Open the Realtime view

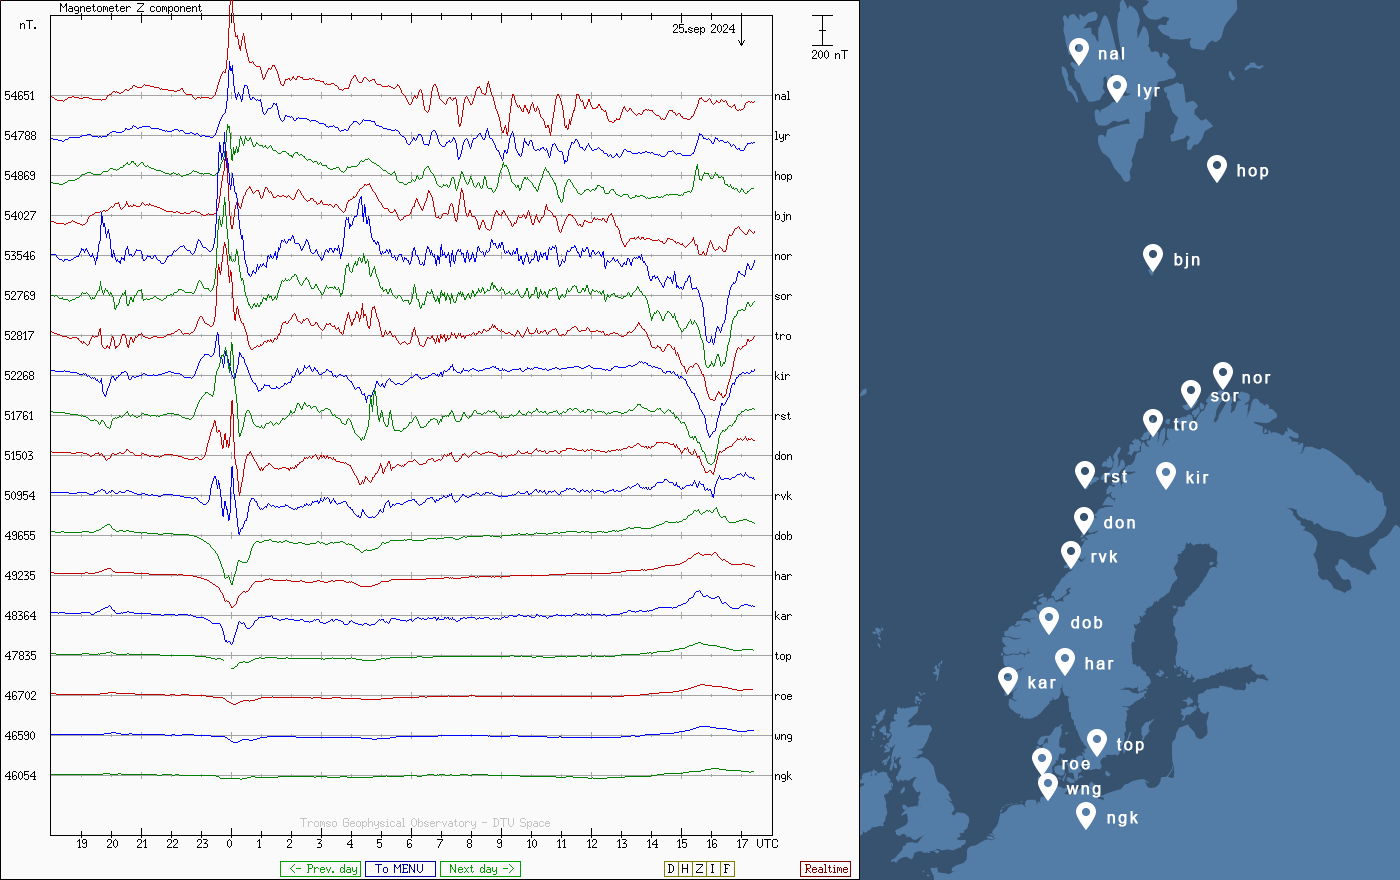(x=826, y=869)
